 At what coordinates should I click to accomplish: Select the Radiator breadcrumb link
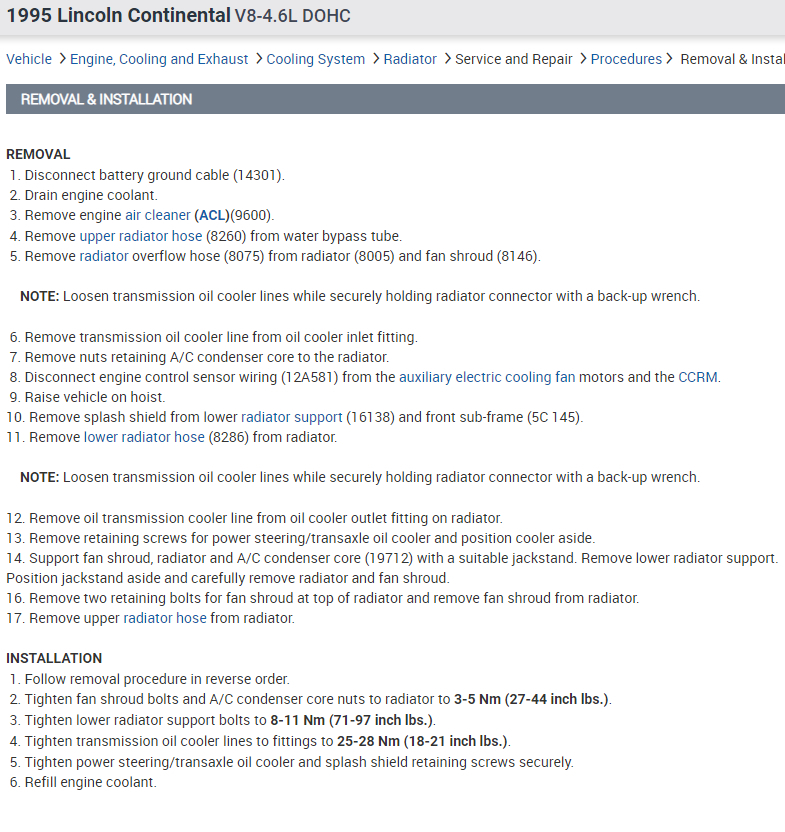tap(410, 59)
